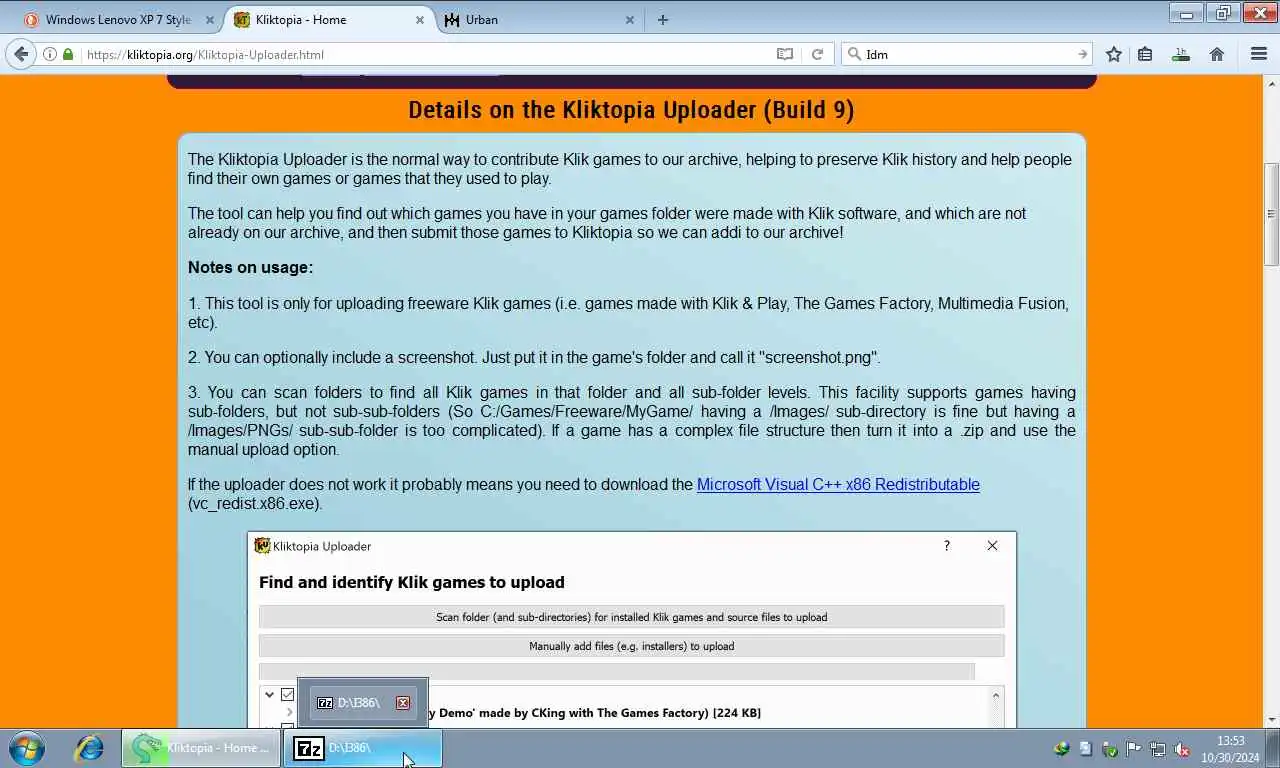Open the Windows Start menu orb
This screenshot has width=1280, height=768.
(27, 748)
